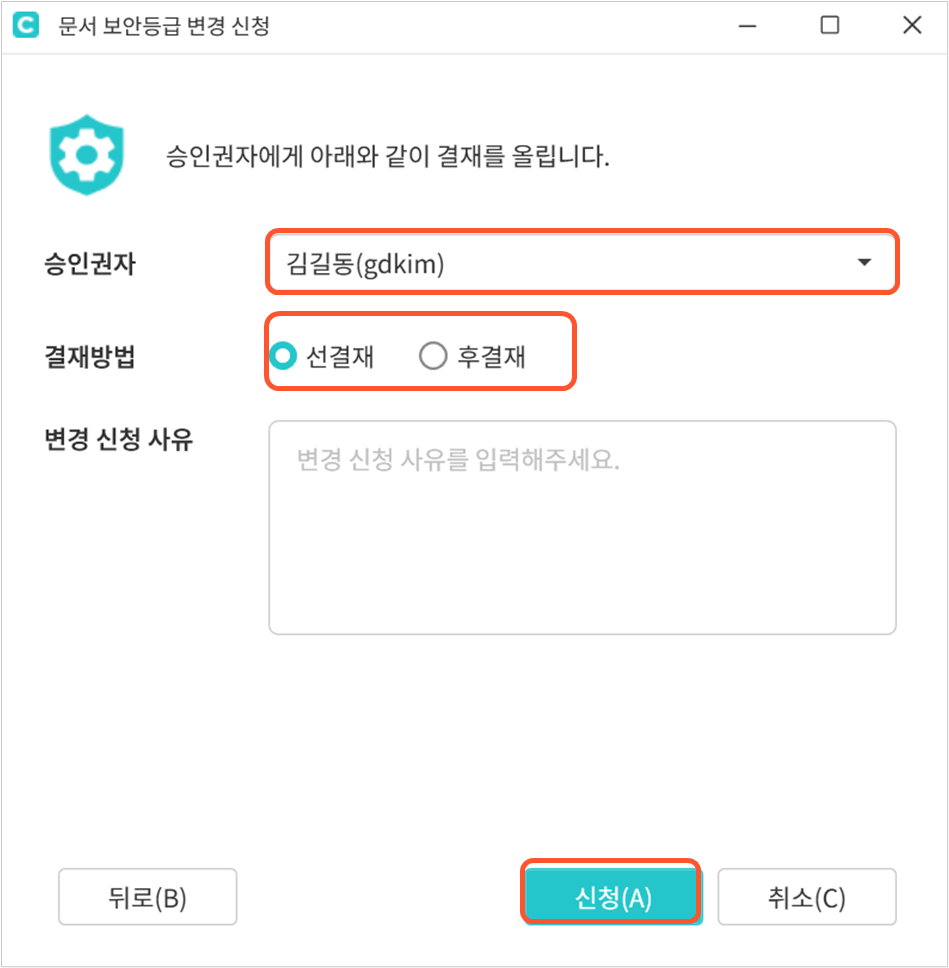Click the 승인권자에게 결재 안내 message text

click(x=387, y=157)
